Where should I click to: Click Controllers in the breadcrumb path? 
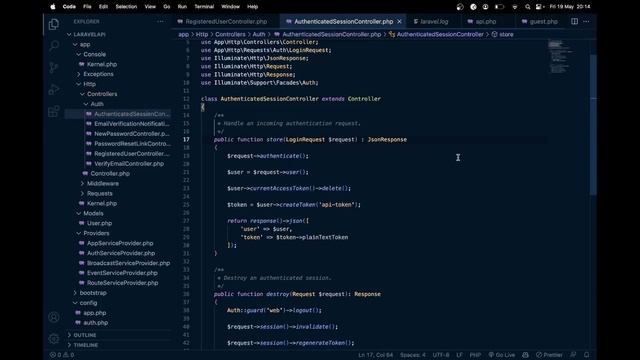coord(230,34)
